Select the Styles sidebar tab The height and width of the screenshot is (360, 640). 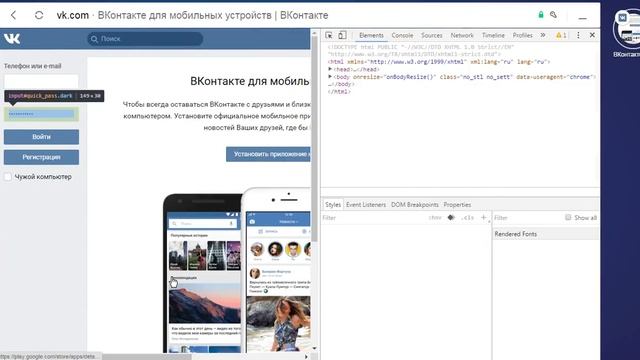[x=333, y=205]
